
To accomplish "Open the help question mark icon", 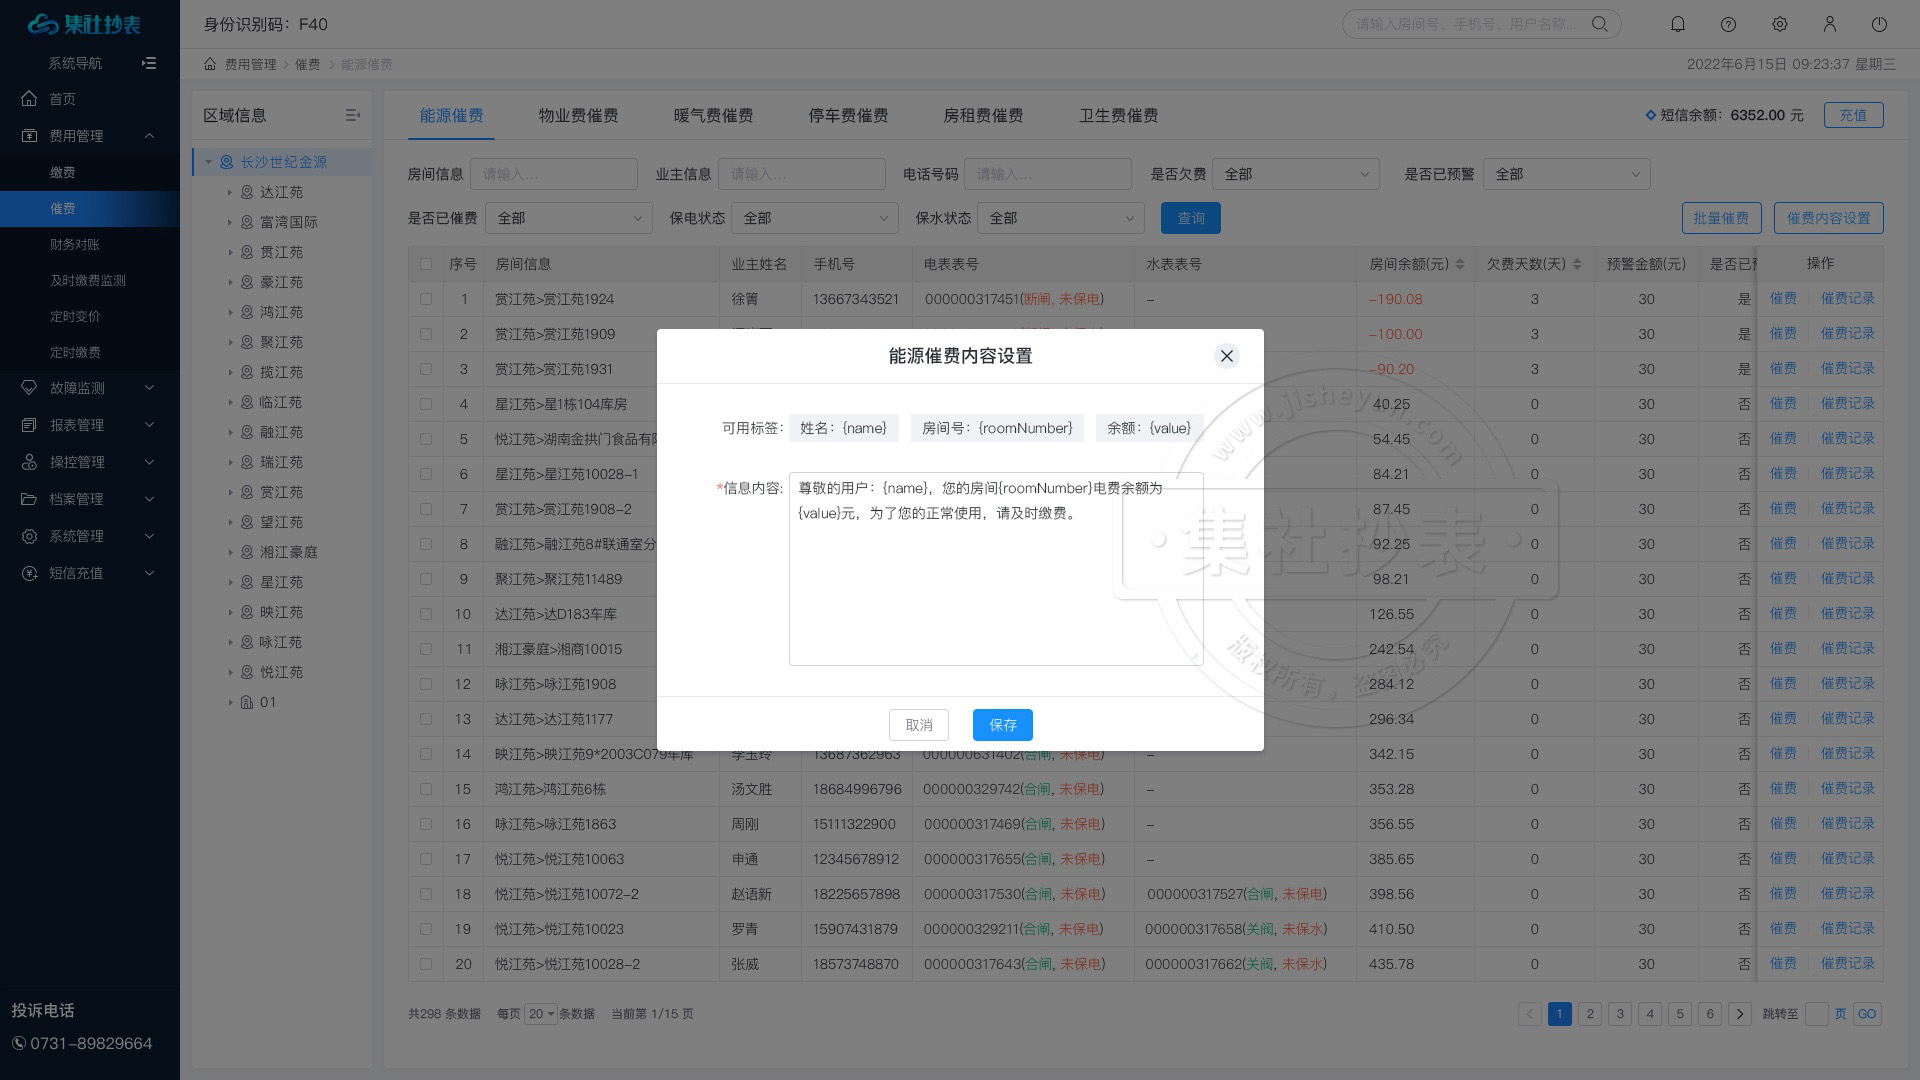I will pos(1728,24).
